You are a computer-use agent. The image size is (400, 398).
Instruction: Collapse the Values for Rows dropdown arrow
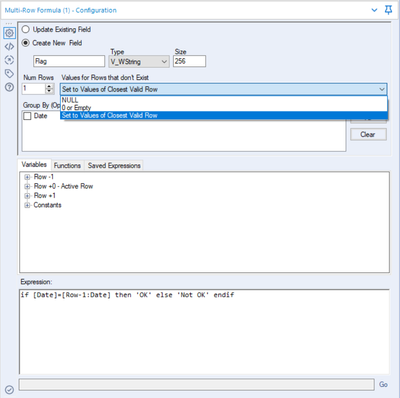tap(382, 89)
